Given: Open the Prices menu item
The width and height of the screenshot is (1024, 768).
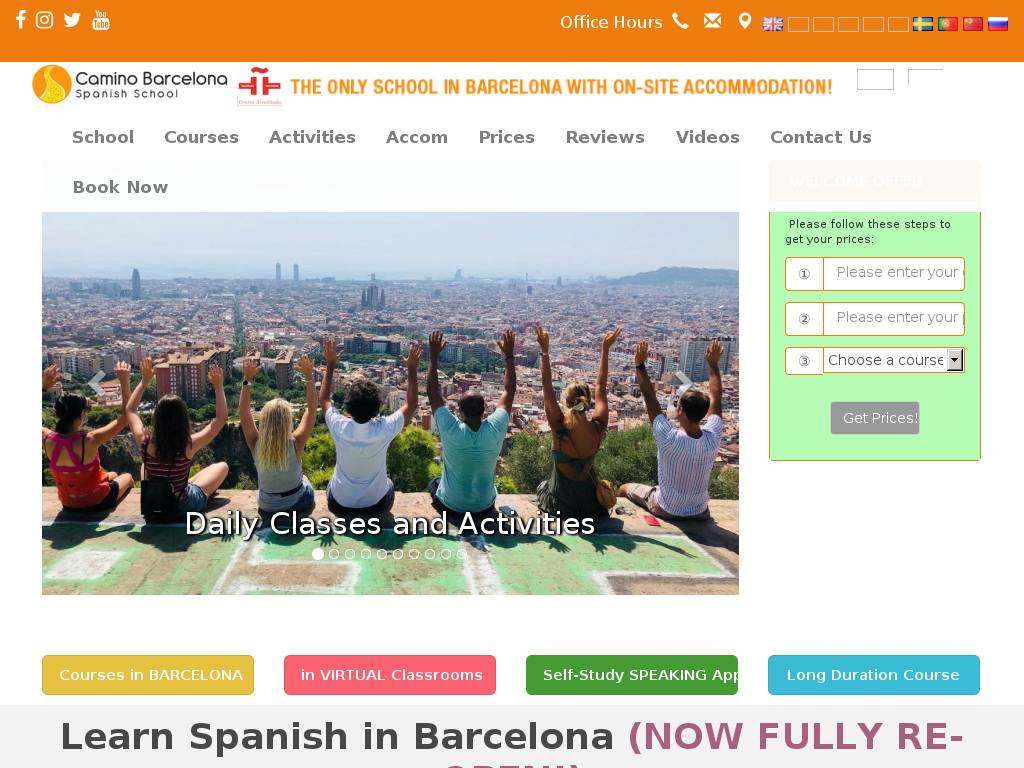Looking at the screenshot, I should tap(507, 137).
